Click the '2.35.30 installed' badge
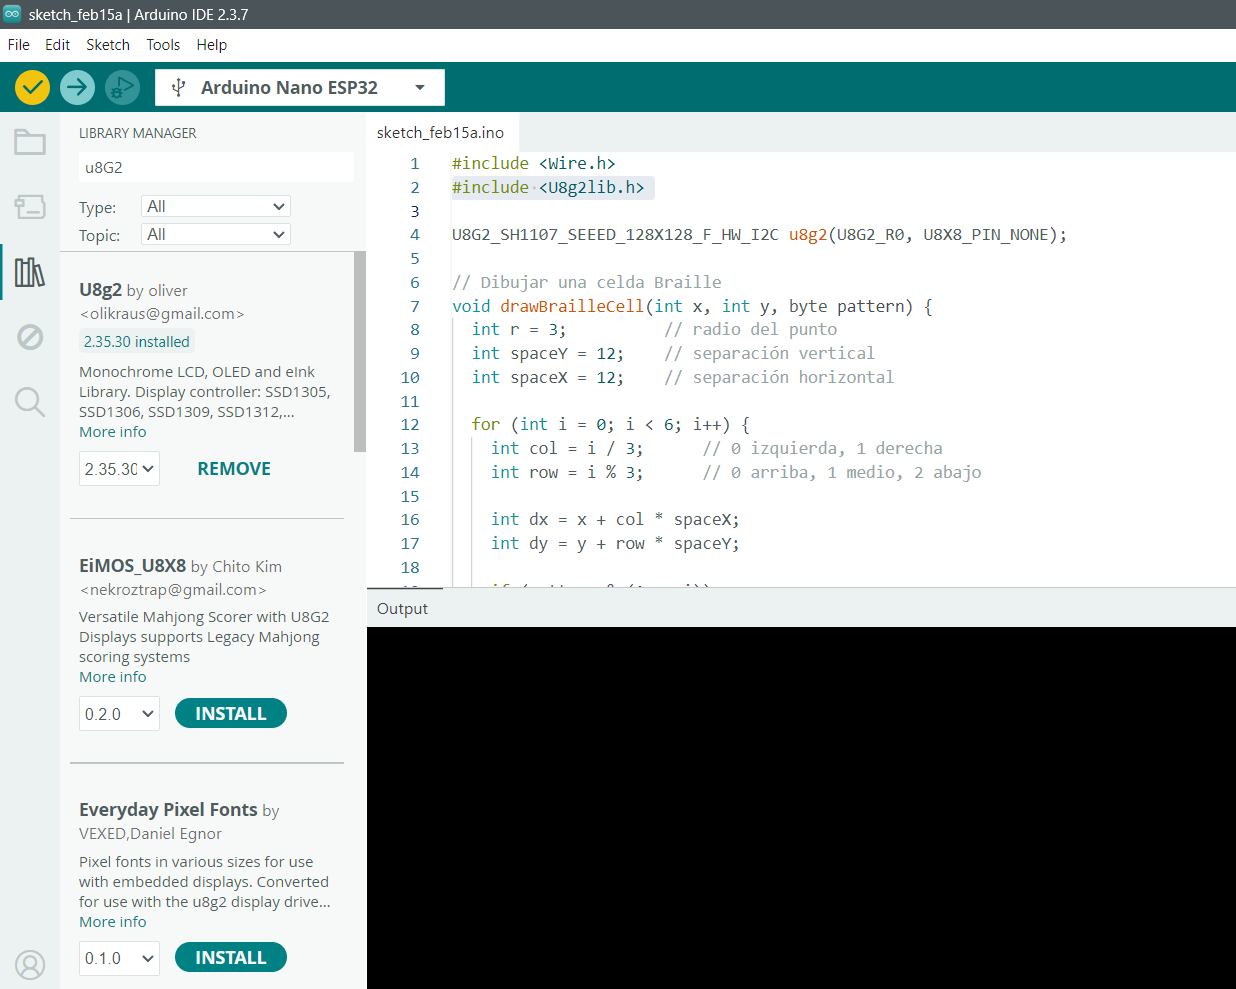This screenshot has width=1236, height=989. (x=137, y=342)
